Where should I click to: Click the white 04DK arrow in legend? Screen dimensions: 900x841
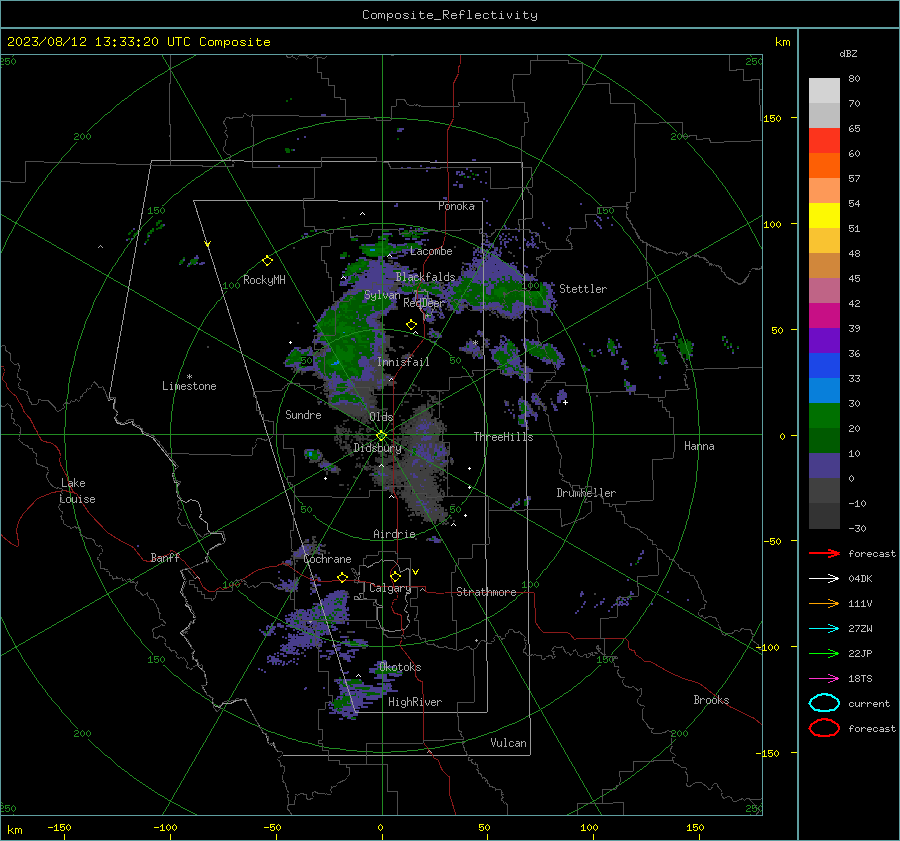[824, 578]
